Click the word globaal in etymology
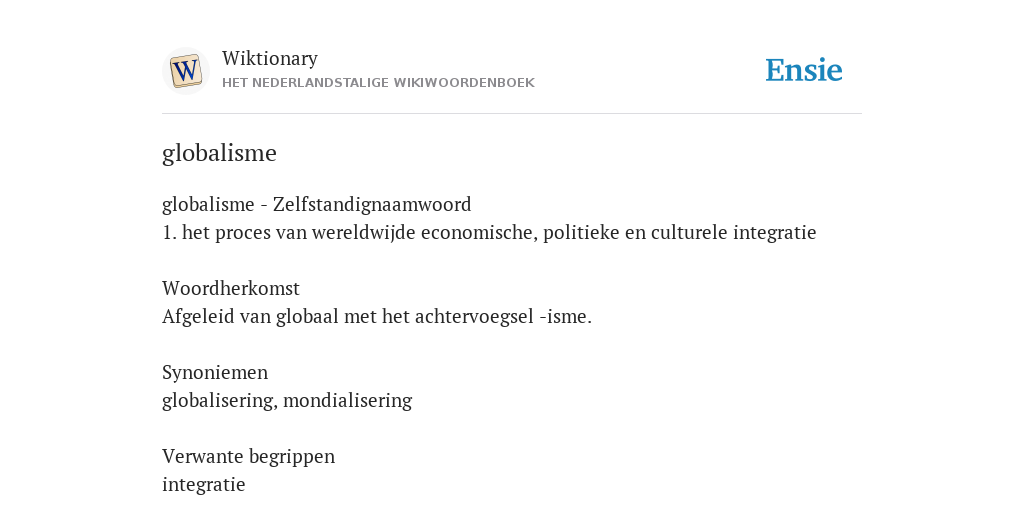Image resolution: width=1024 pixels, height=512 pixels. click(x=307, y=317)
